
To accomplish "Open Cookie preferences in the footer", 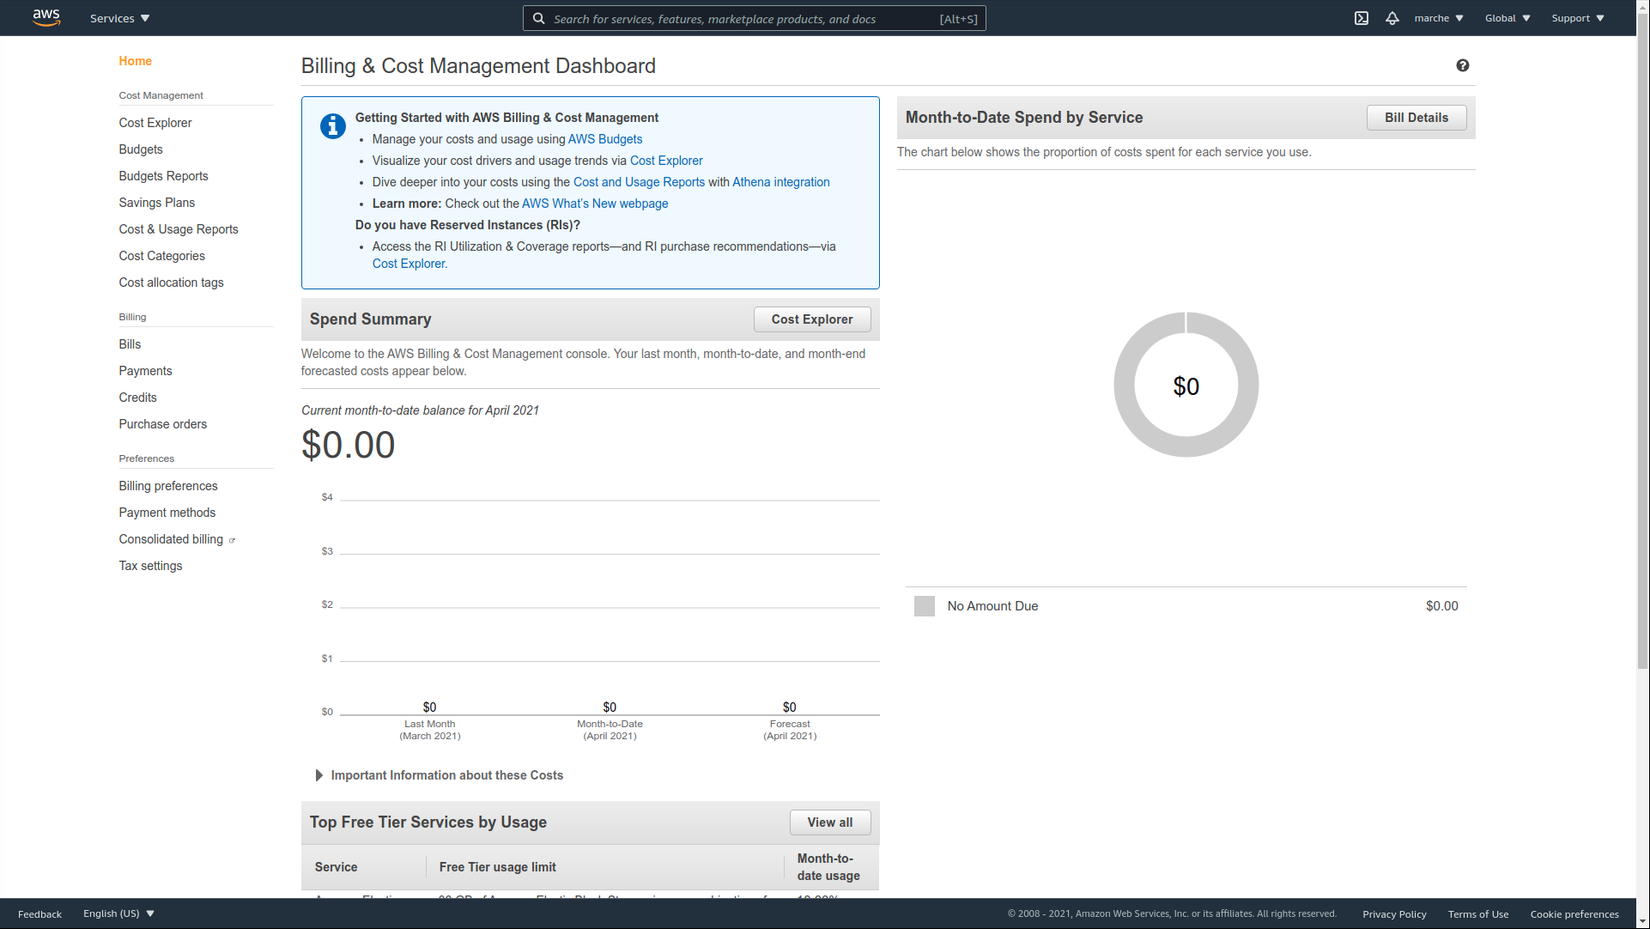I will point(1574,914).
